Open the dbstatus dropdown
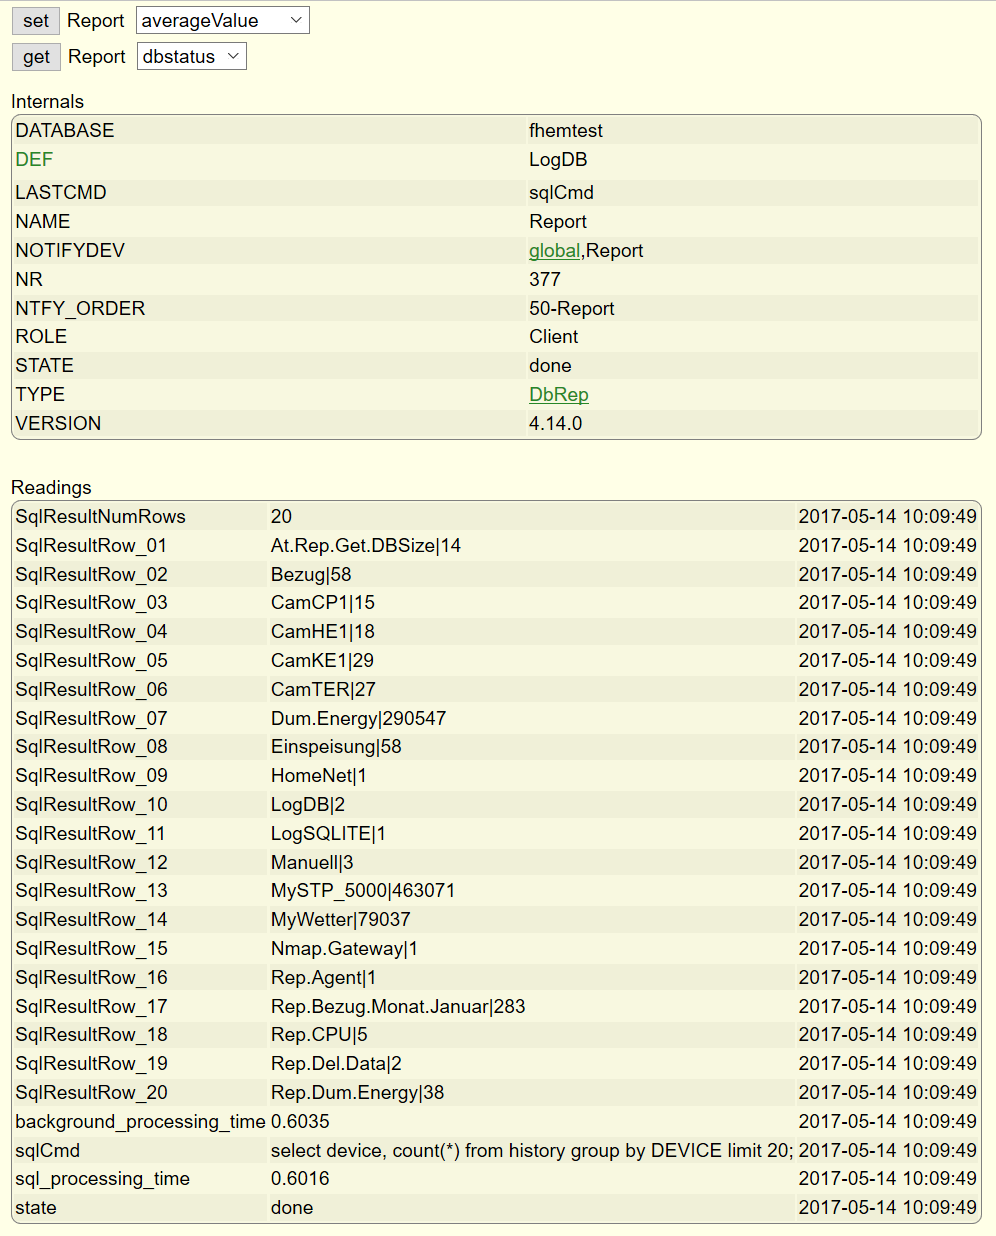Viewport: 996px width, 1236px height. click(x=192, y=56)
